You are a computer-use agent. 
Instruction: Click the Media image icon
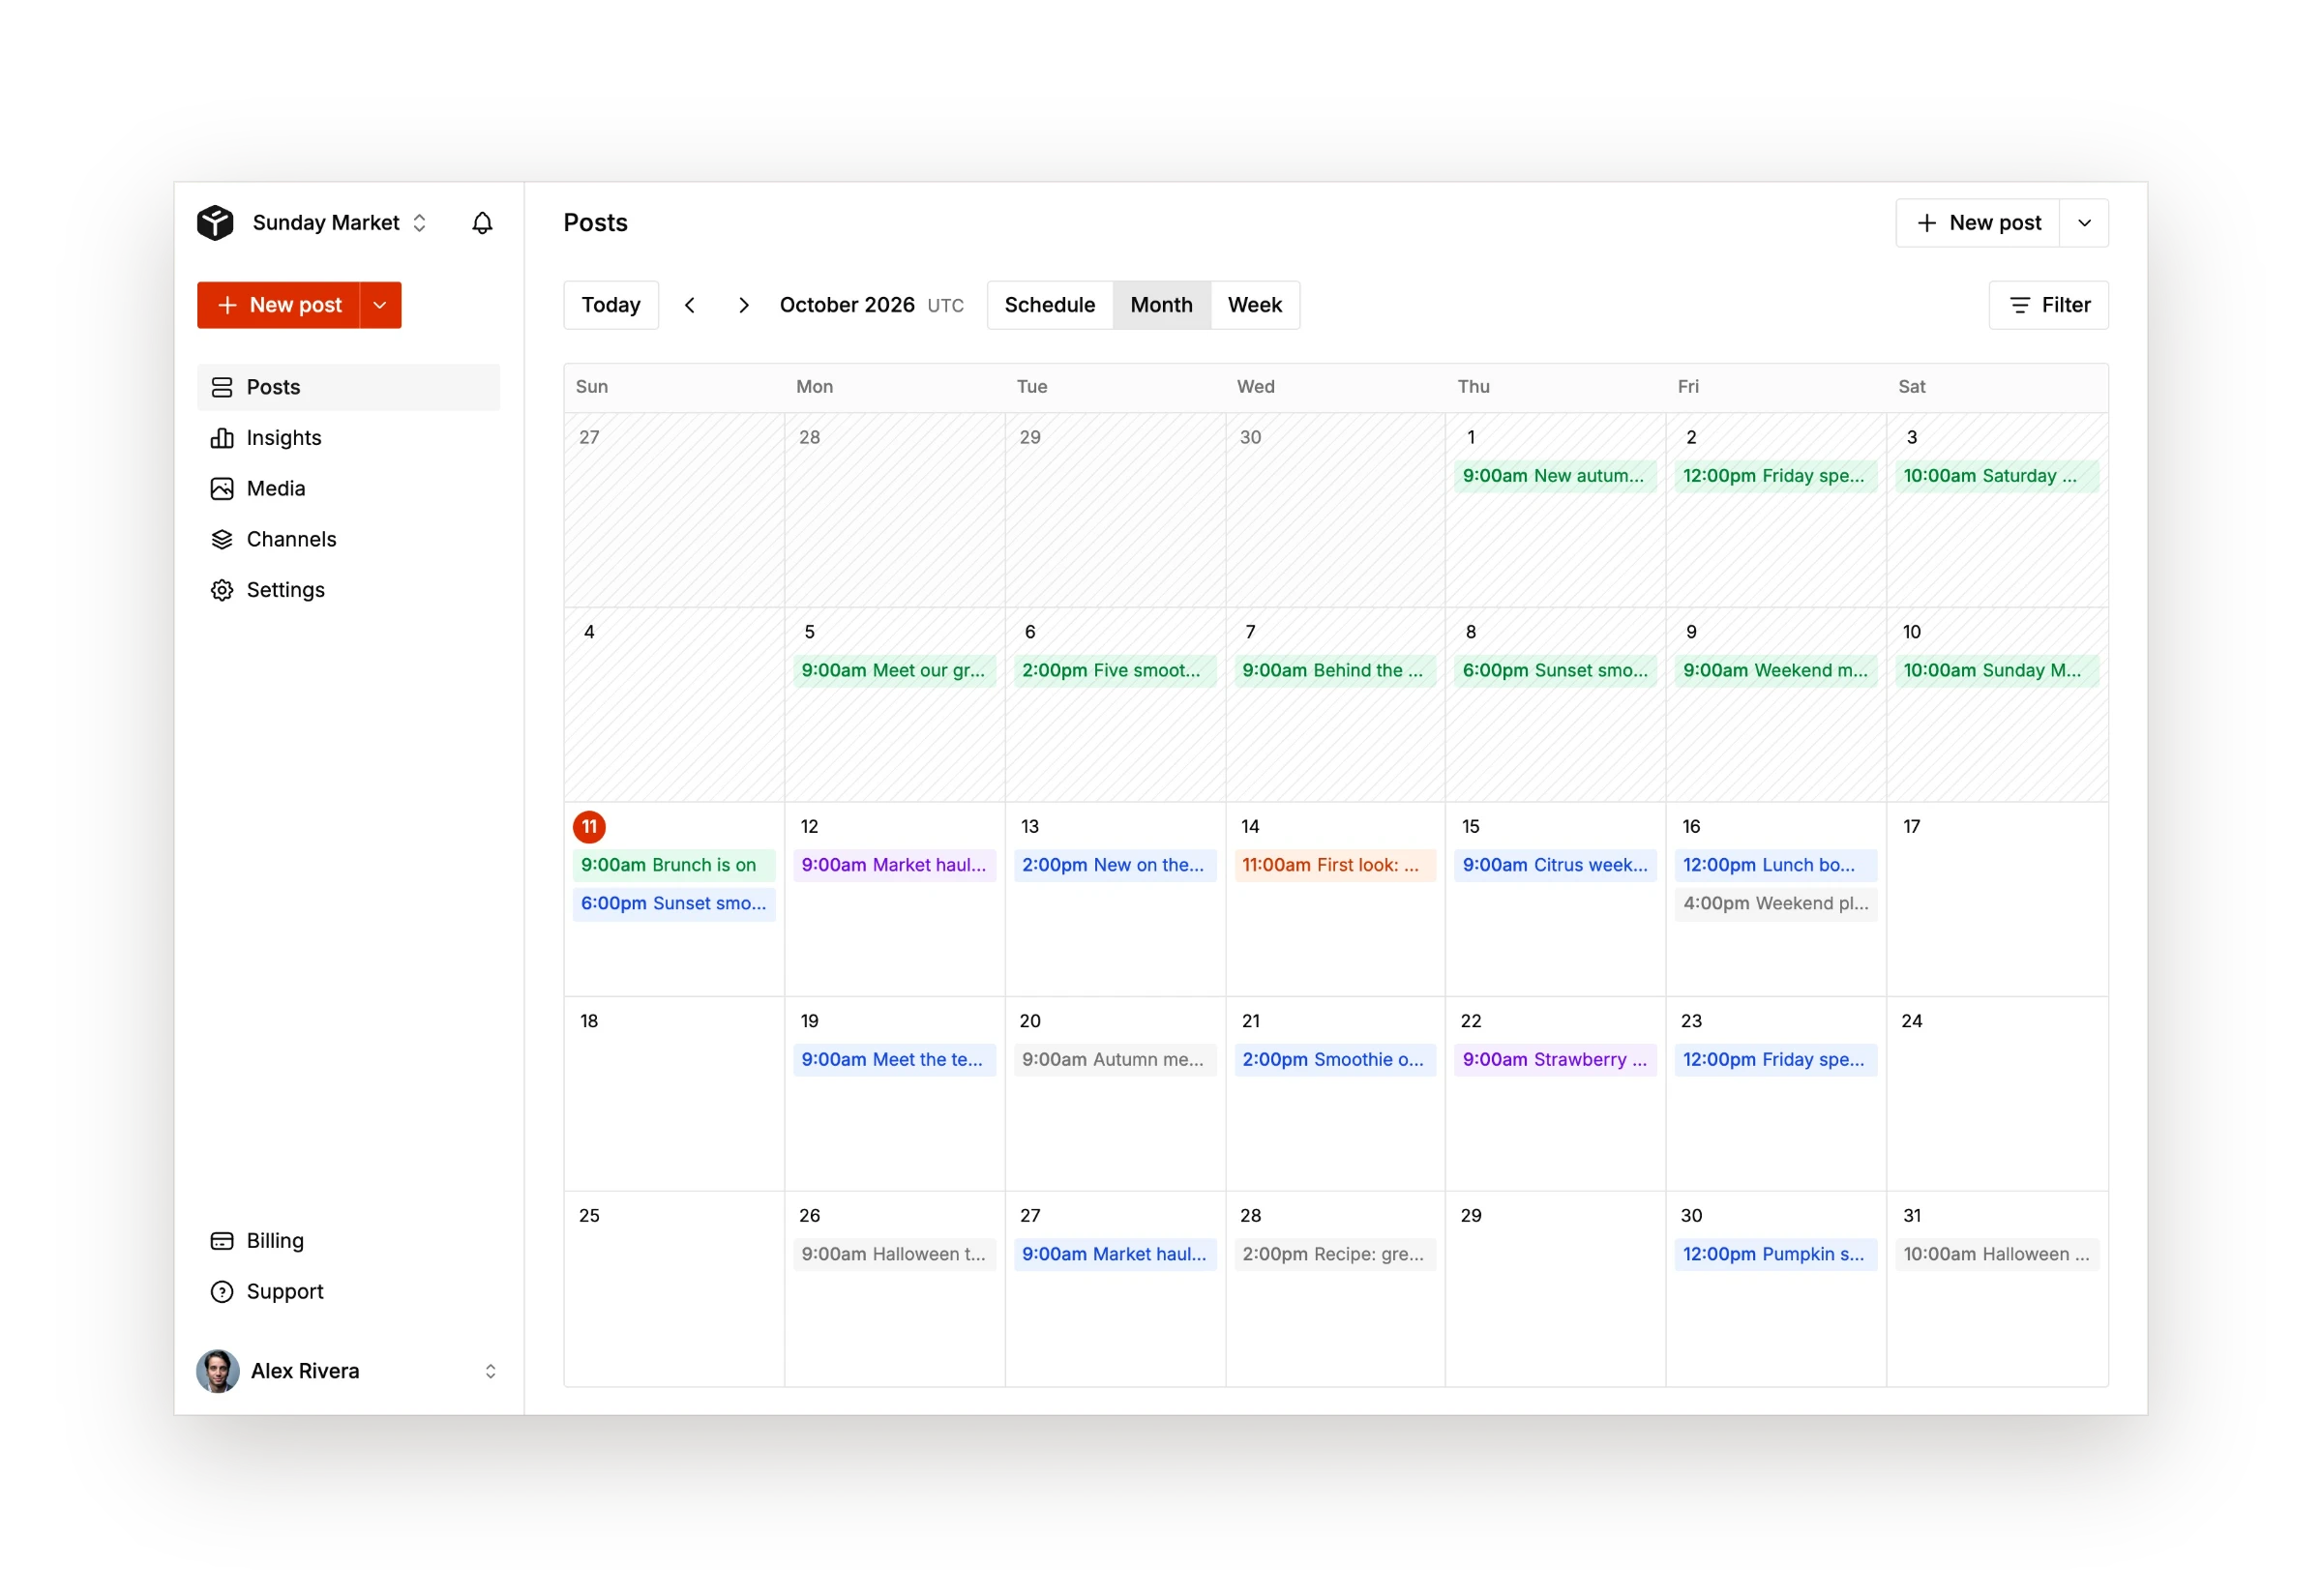pos(222,489)
